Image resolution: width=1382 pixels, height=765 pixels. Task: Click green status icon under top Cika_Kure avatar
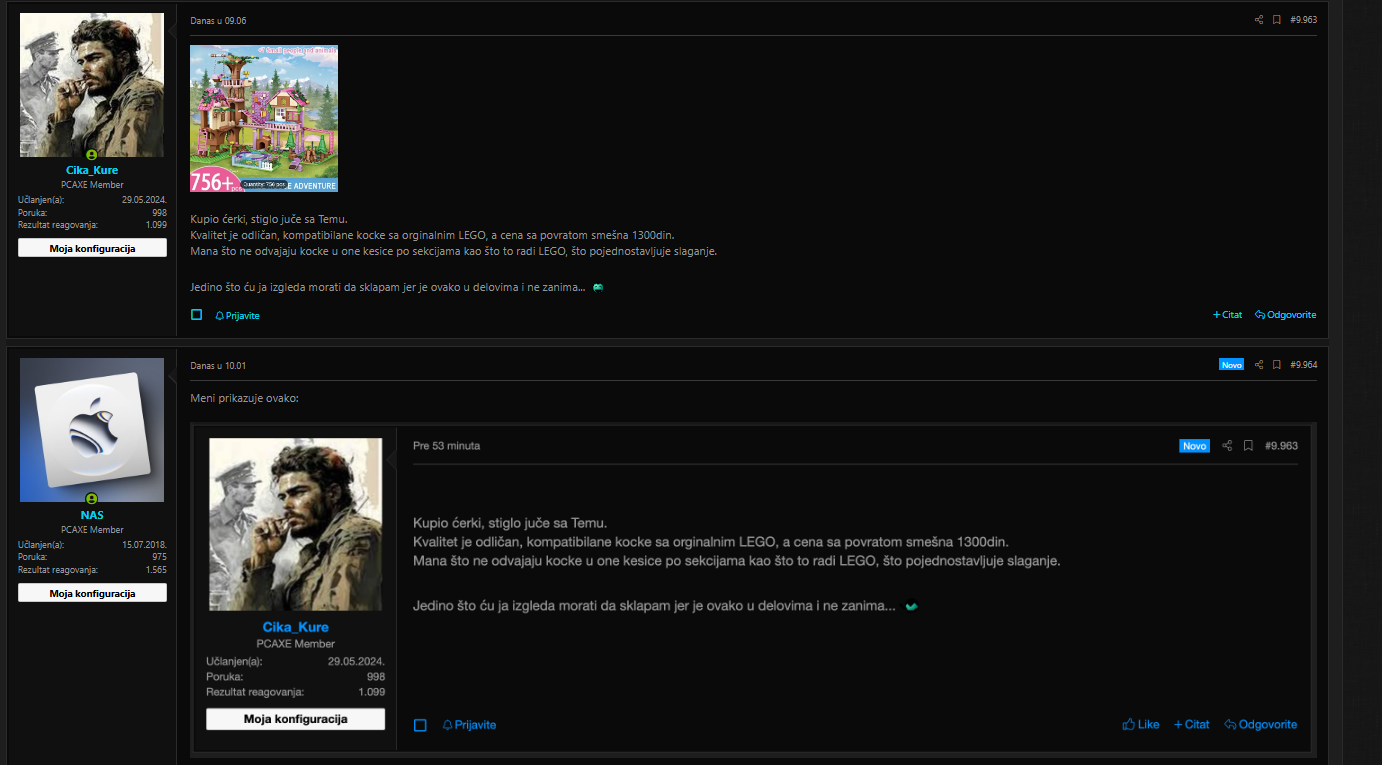coord(92,155)
